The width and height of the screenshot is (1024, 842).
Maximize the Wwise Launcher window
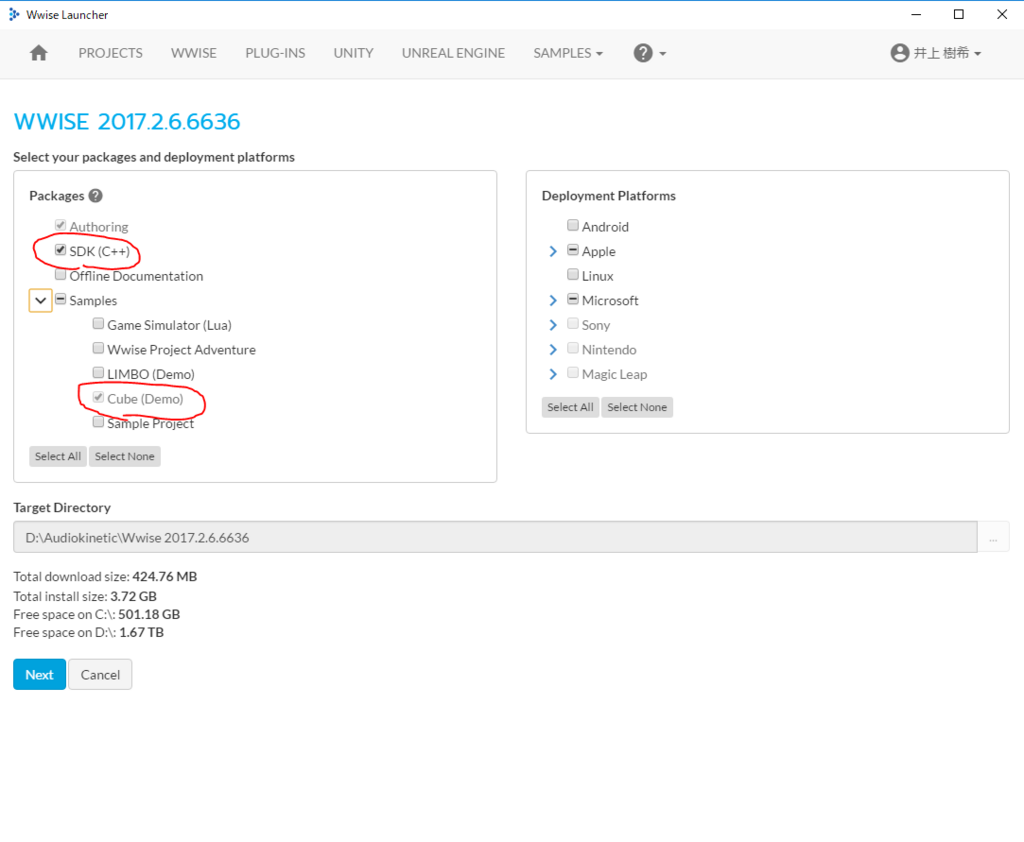[959, 14]
